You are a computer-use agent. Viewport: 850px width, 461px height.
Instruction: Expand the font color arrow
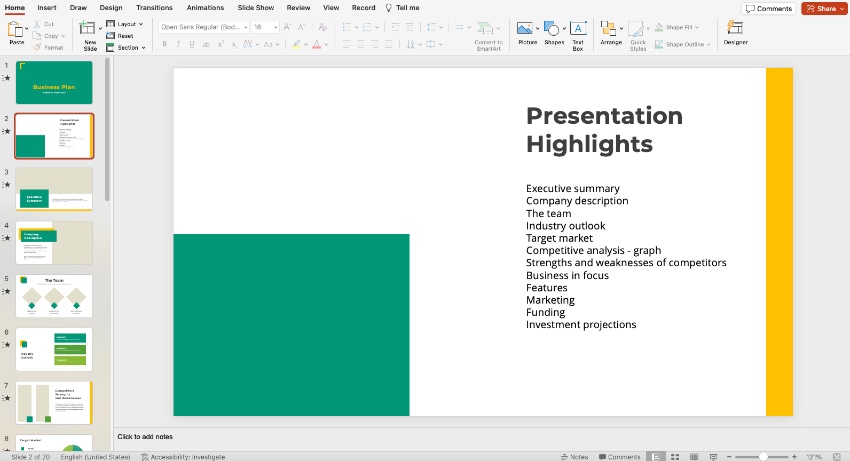[x=326, y=44]
